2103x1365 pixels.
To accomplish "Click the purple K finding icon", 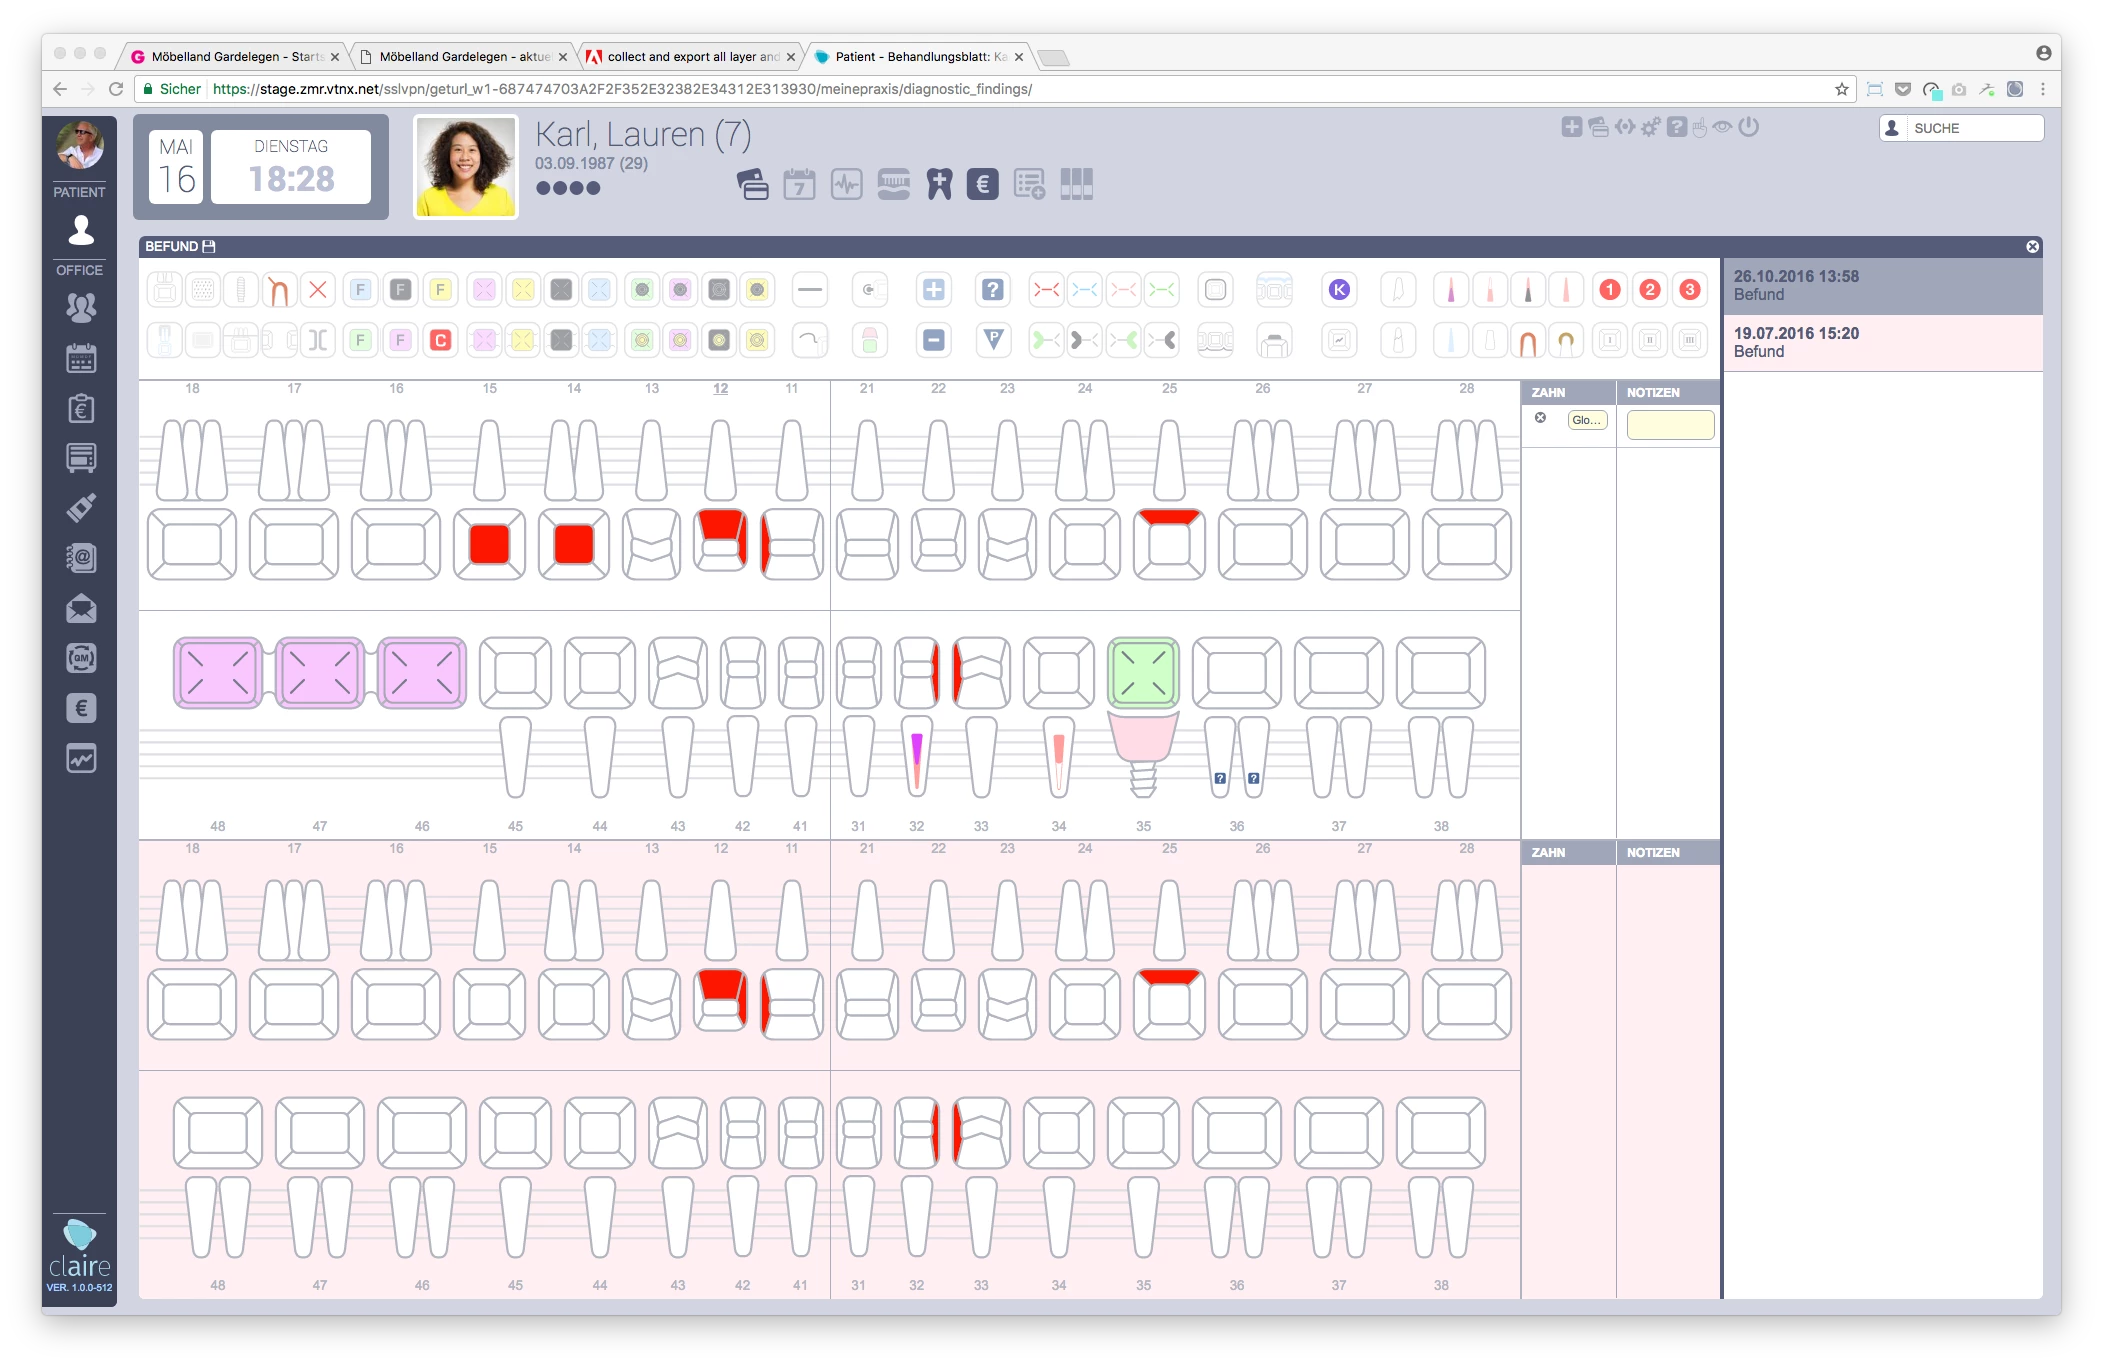I will click(x=1339, y=290).
